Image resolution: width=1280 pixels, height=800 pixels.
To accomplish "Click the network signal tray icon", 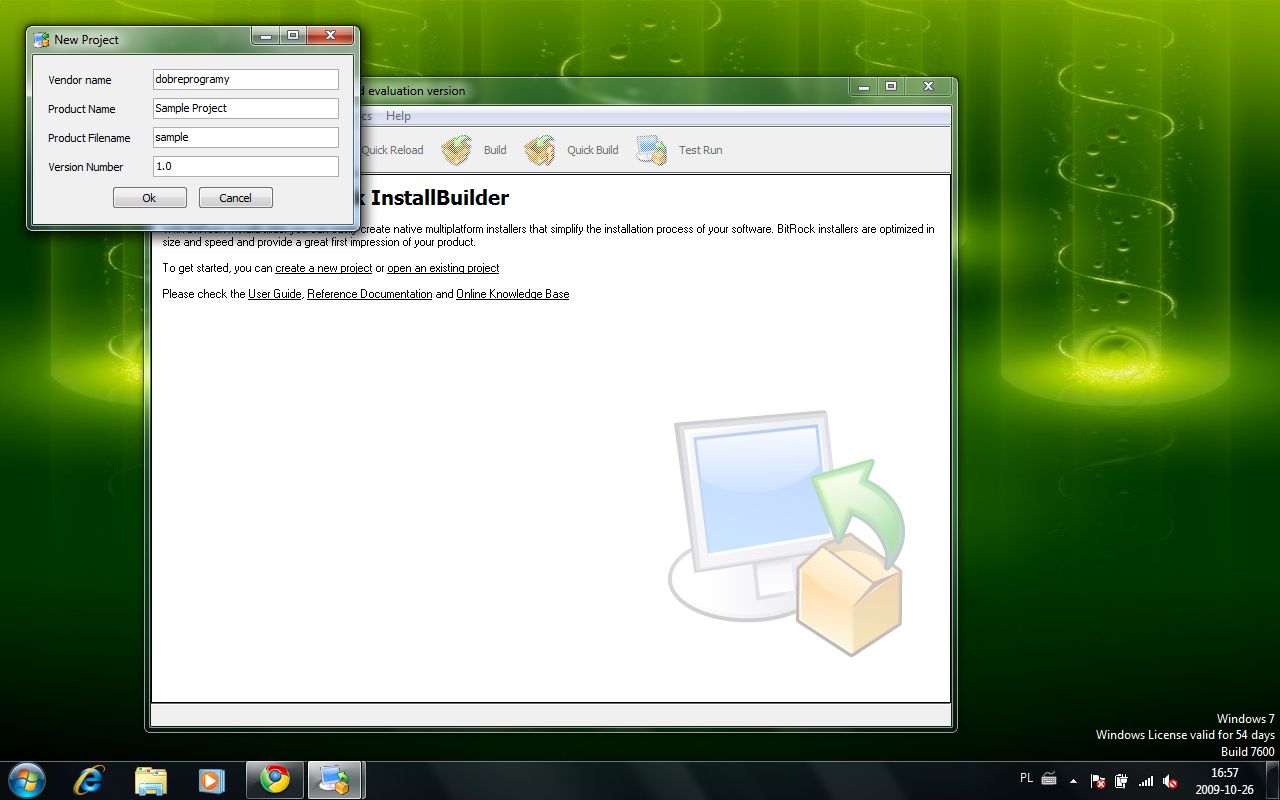I will (x=1146, y=781).
